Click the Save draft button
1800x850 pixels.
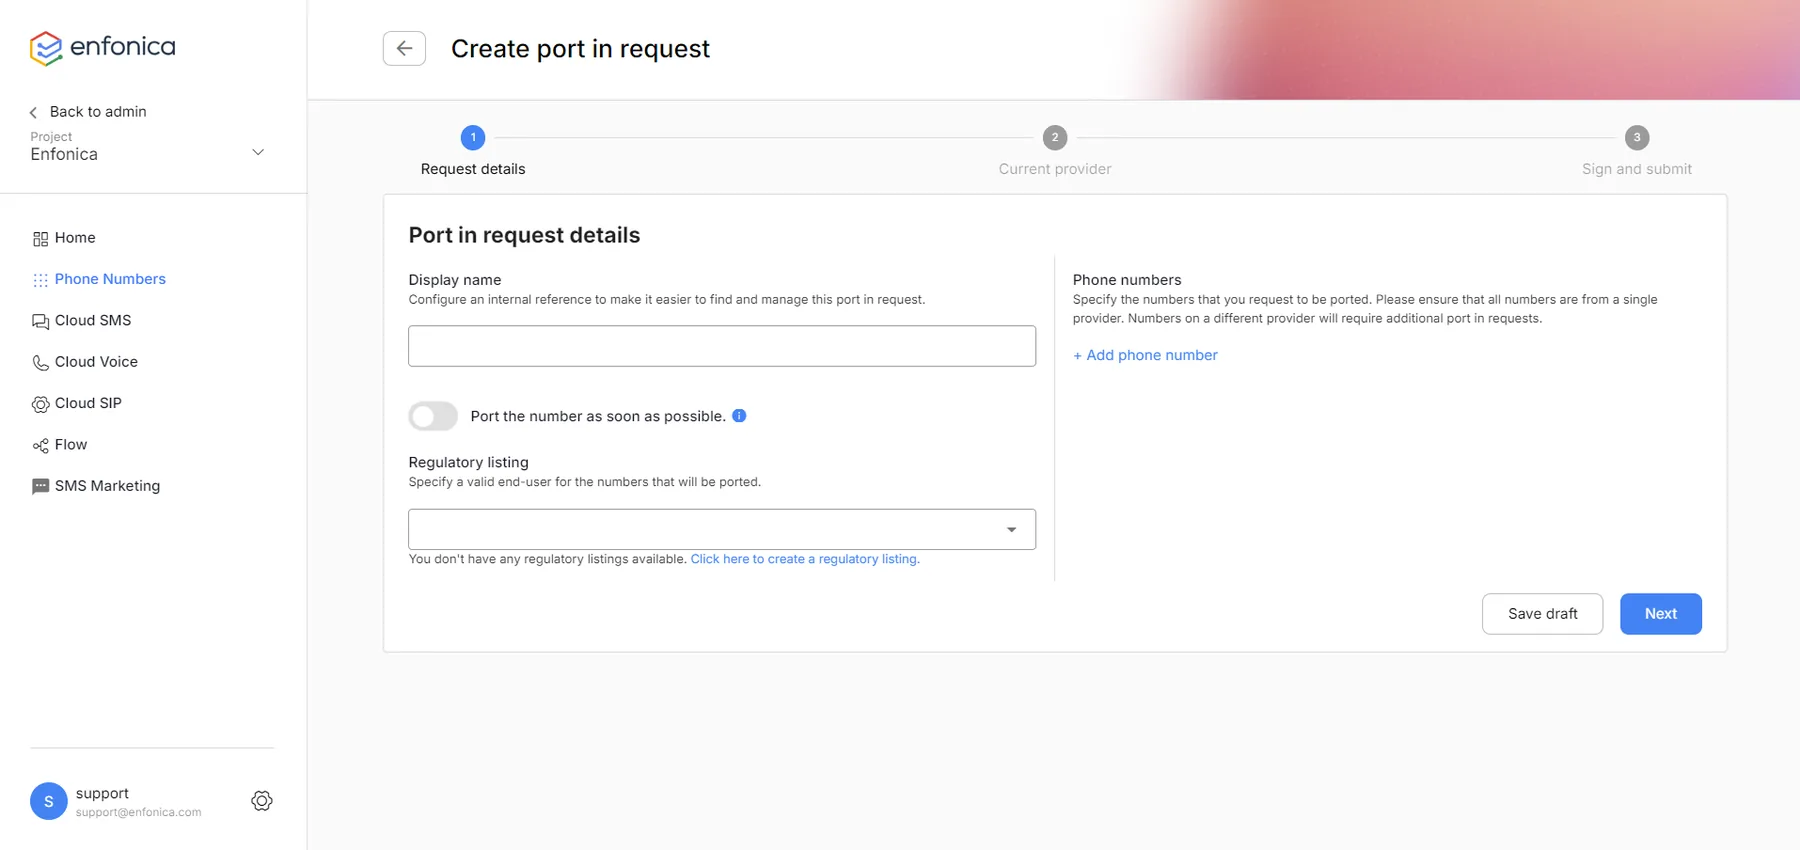point(1542,614)
